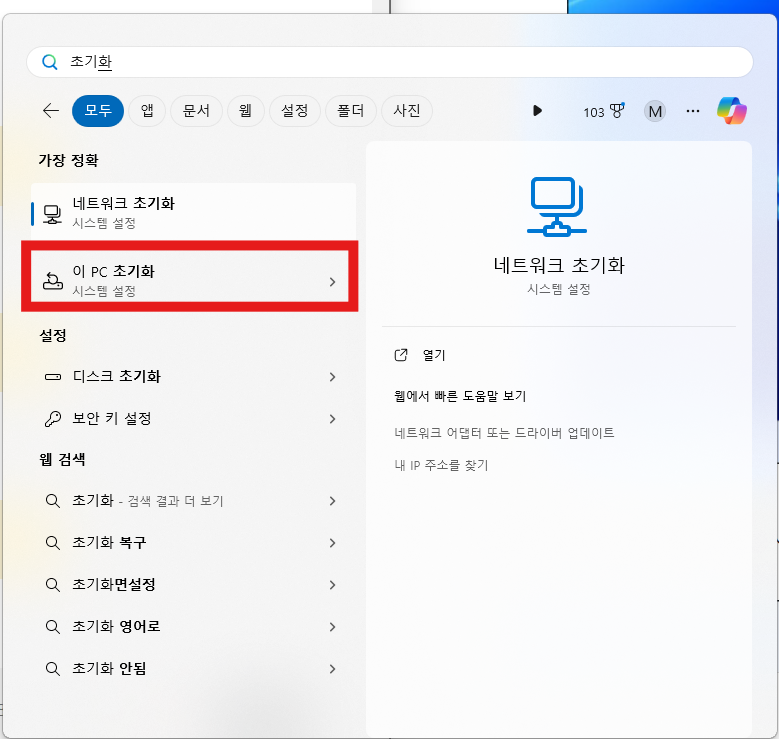Select the 사진 filter tab
The image size is (779, 739).
pyautogui.click(x=407, y=110)
